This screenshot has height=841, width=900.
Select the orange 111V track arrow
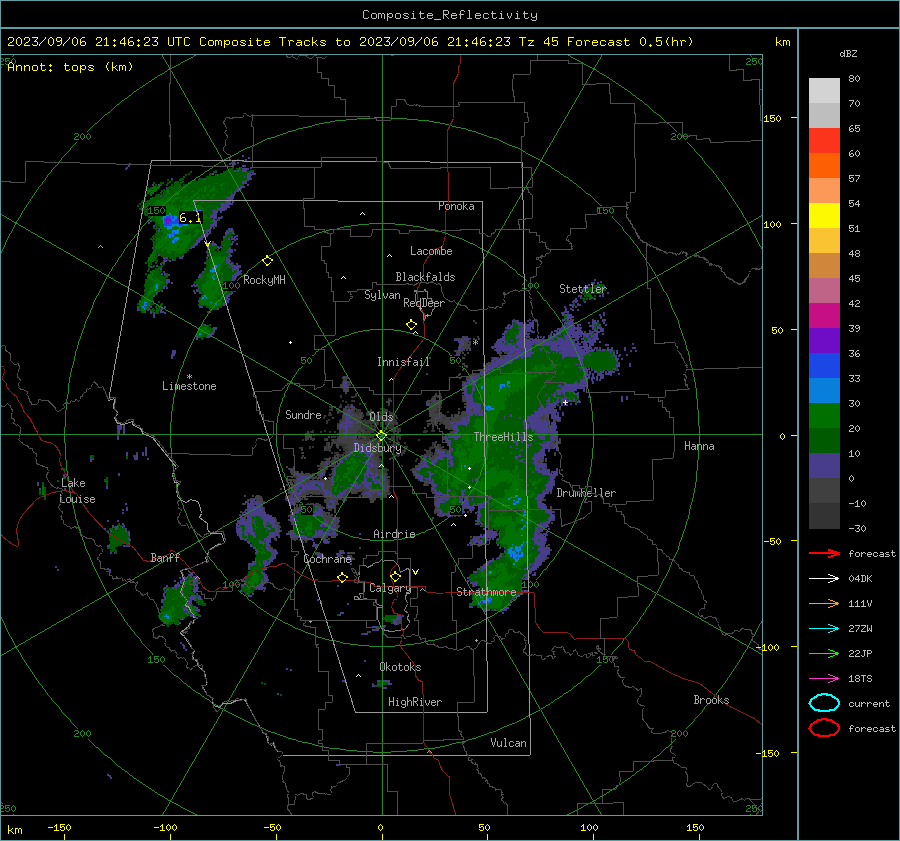824,603
